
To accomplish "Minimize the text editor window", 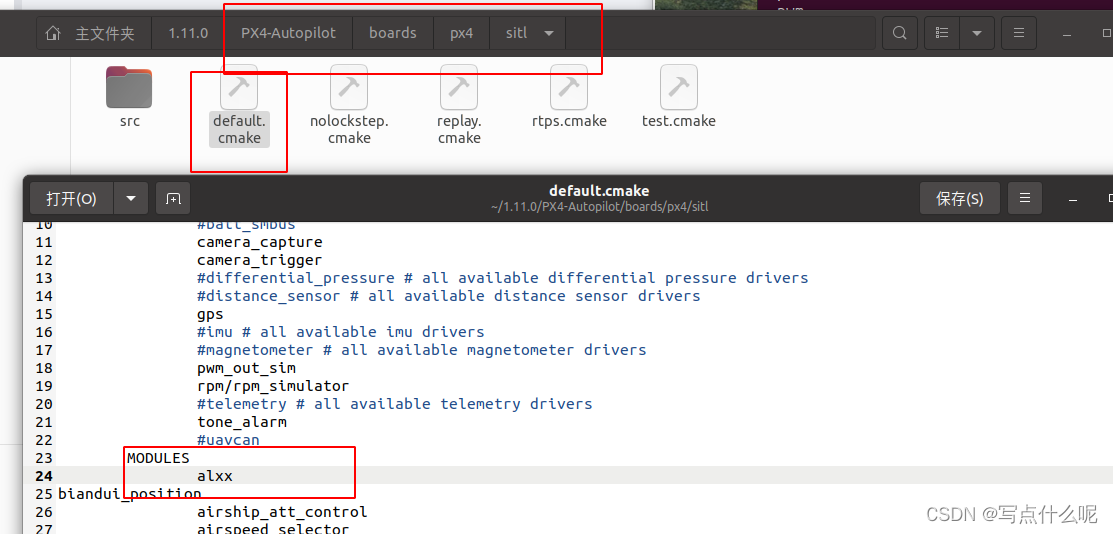I will [x=1075, y=198].
